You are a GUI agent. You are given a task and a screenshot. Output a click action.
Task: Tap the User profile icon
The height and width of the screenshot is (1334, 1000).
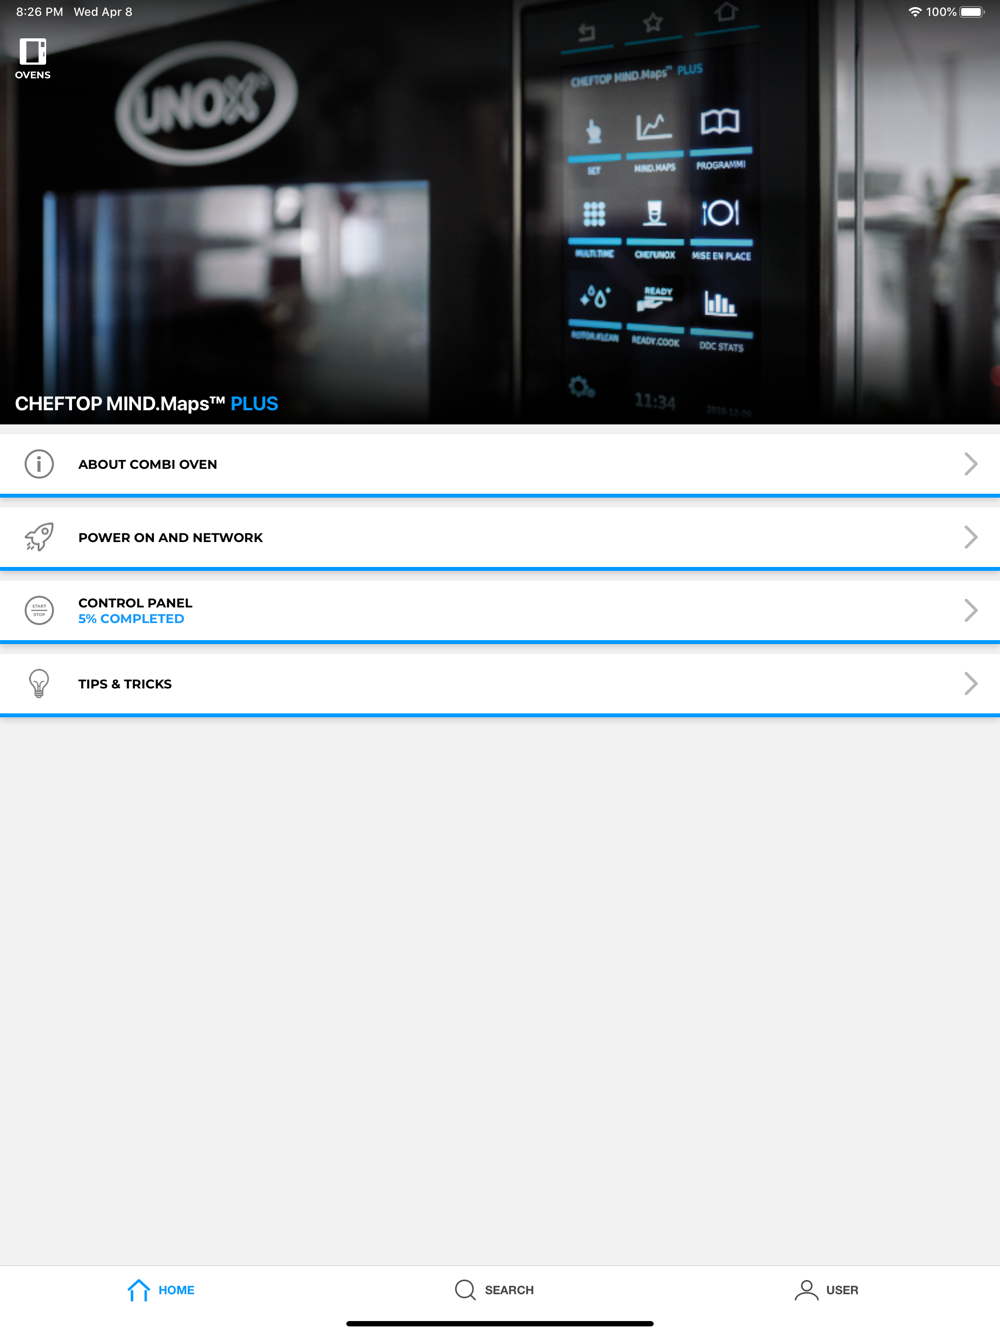[806, 1290]
